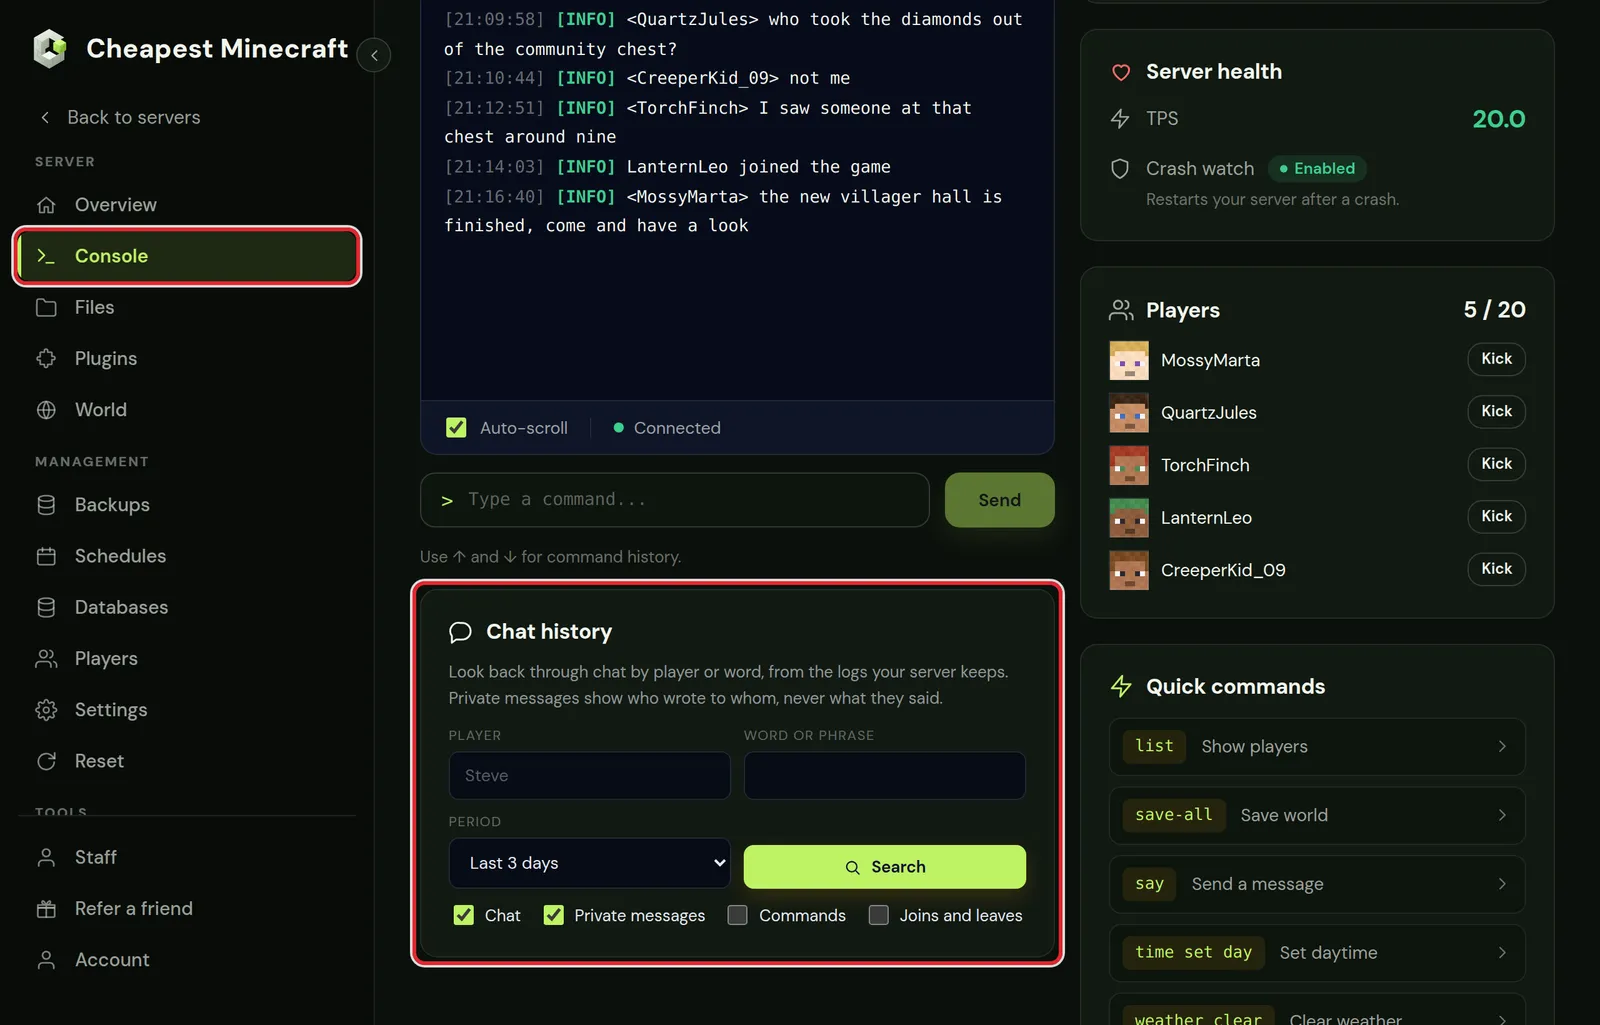Go to the Databases section

(x=187, y=607)
